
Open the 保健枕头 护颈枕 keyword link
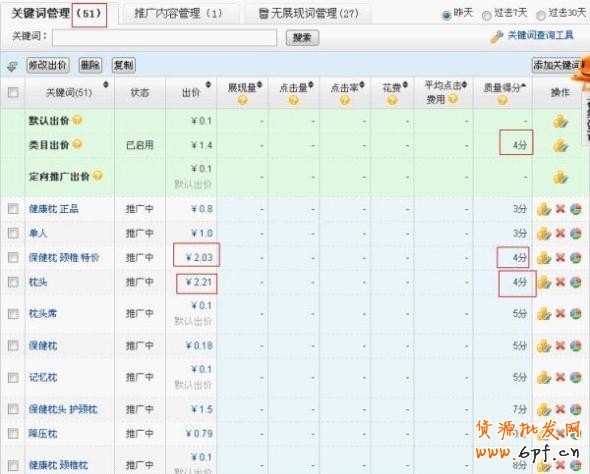pyautogui.click(x=63, y=409)
